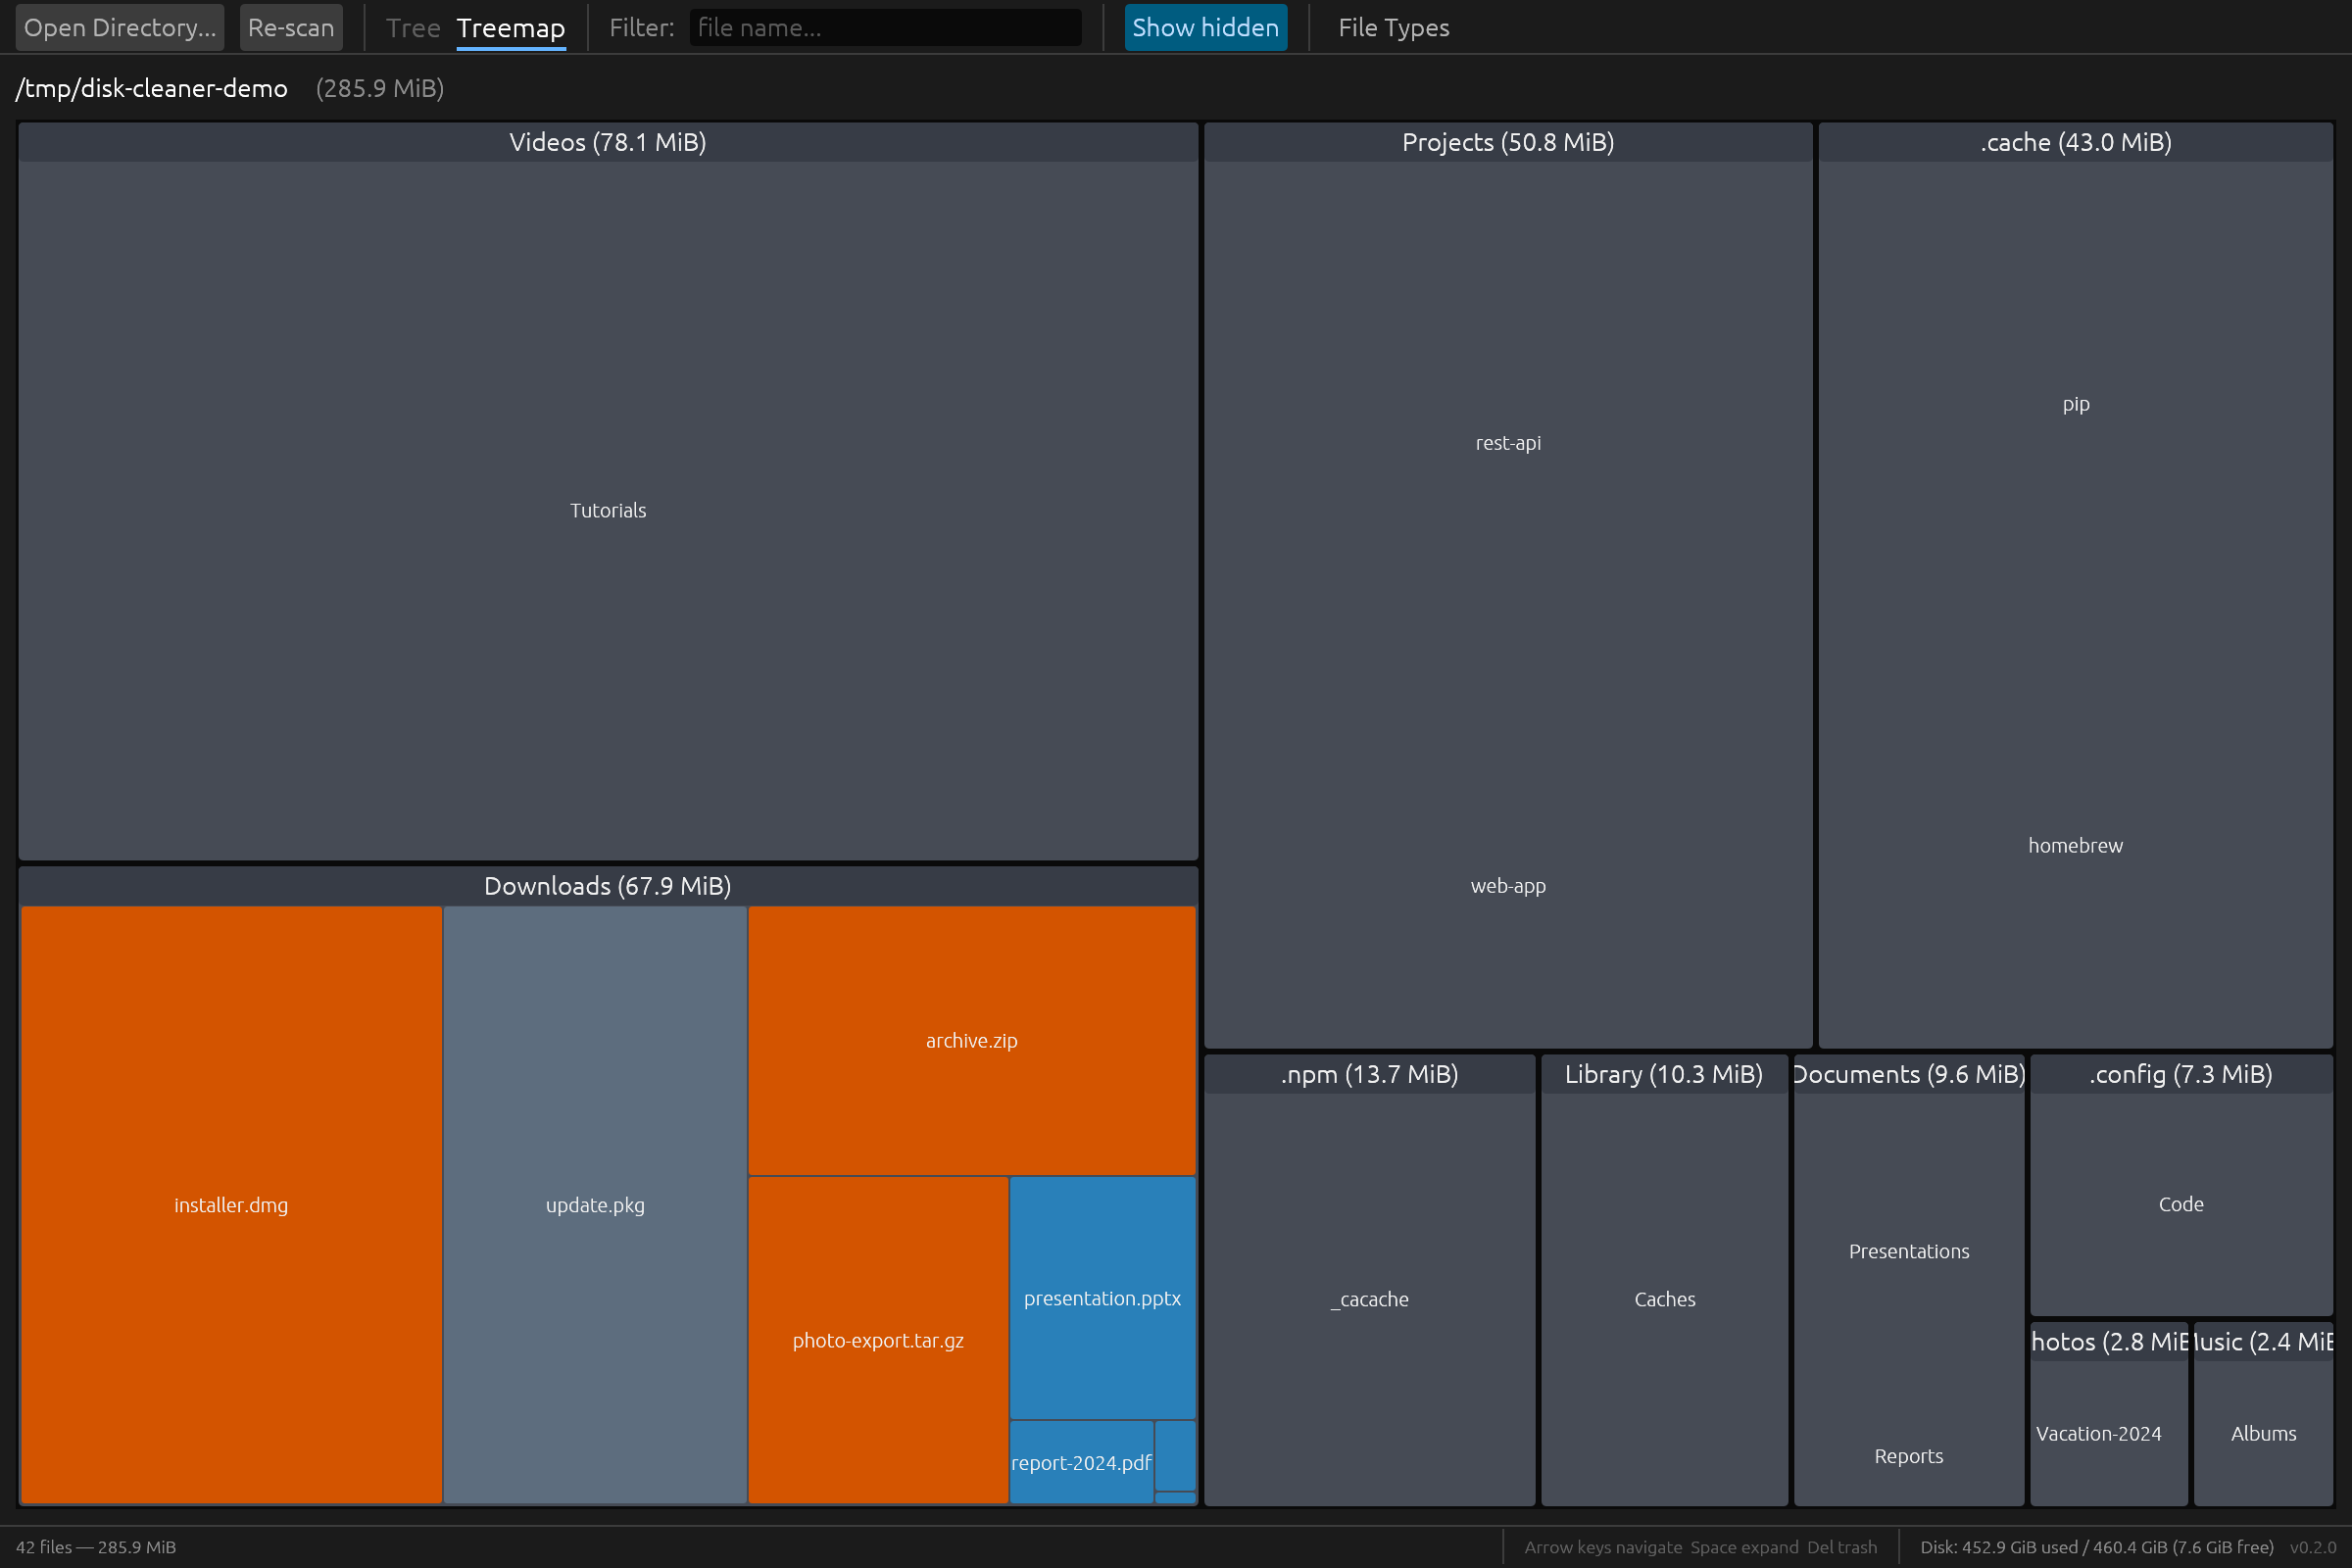
Task: Select report-2024.pdf in Downloads
Action: (x=1080, y=1462)
